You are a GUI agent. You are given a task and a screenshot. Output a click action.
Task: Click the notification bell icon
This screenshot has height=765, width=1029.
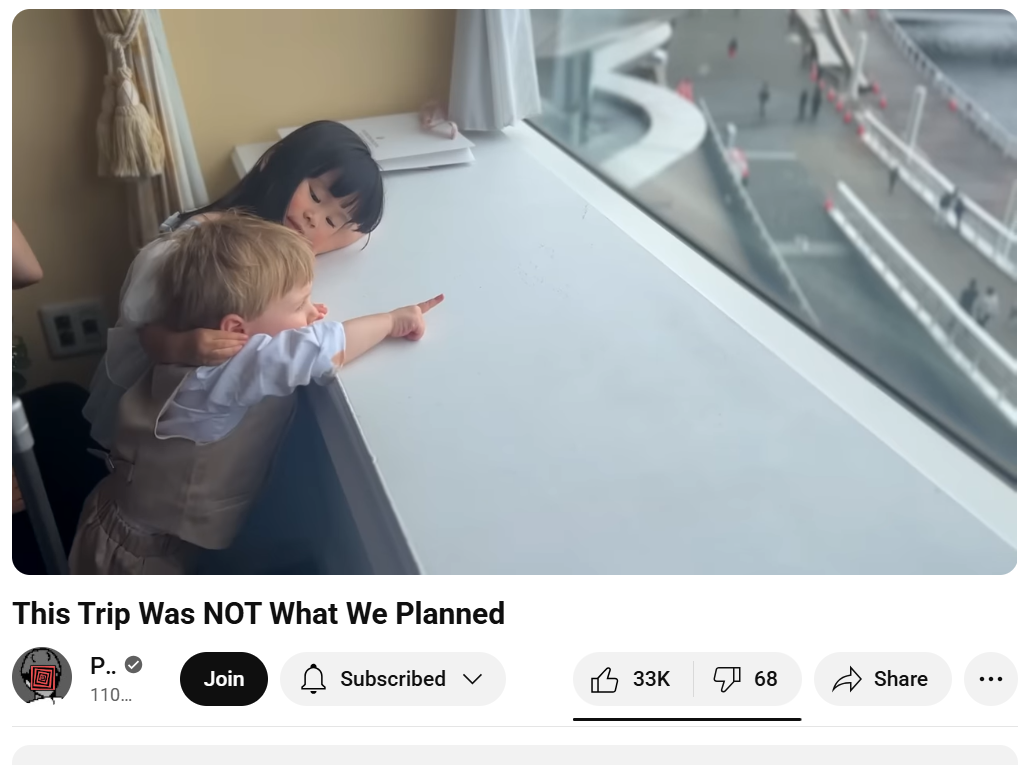(x=313, y=679)
